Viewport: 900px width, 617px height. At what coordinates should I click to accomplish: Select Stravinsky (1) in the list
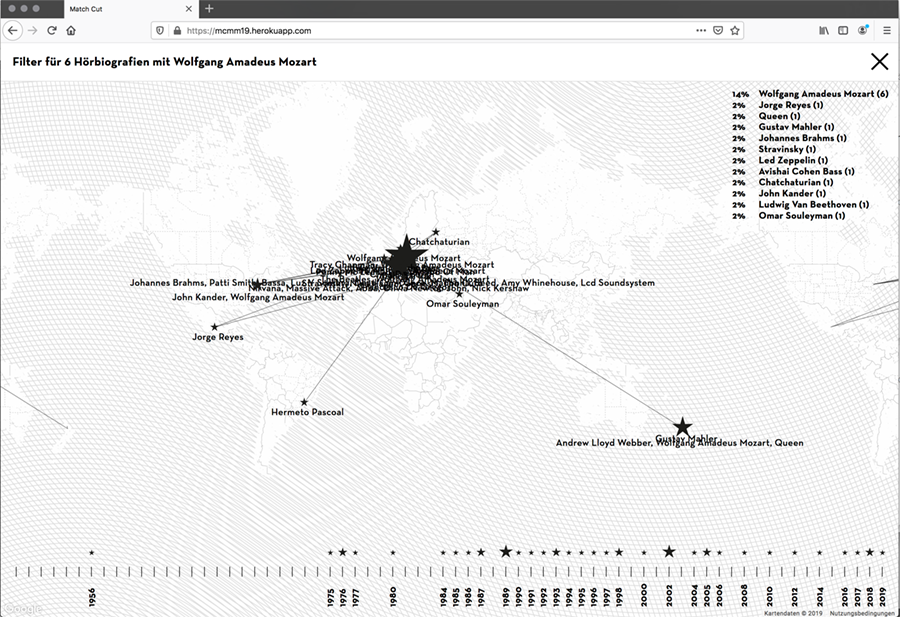pos(787,149)
